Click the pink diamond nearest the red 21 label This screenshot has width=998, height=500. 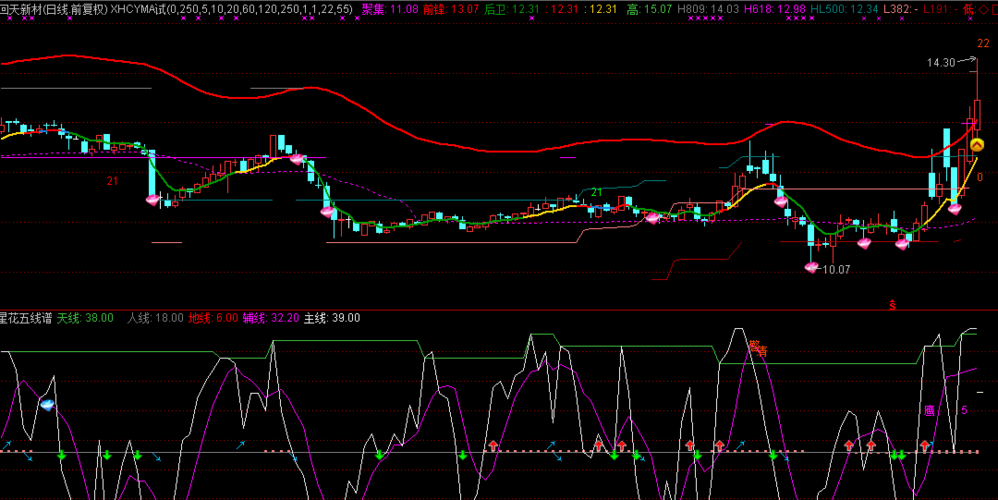tap(153, 200)
